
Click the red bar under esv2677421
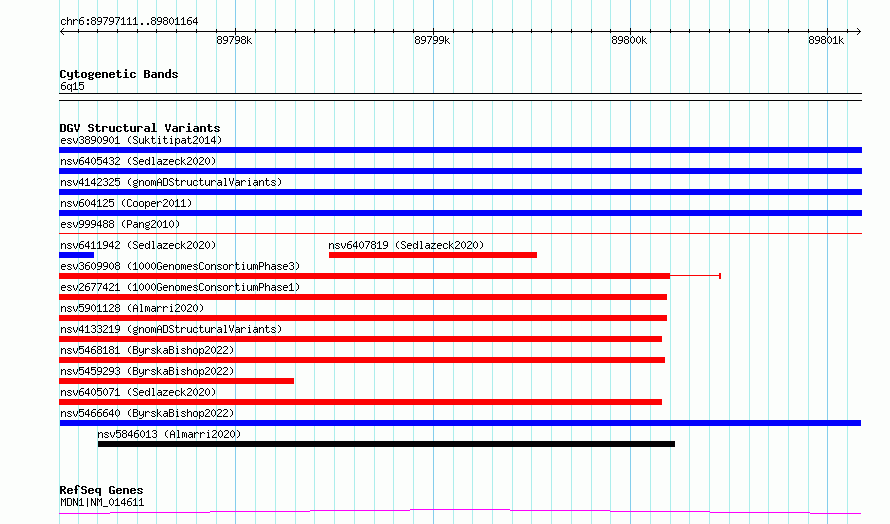363,297
